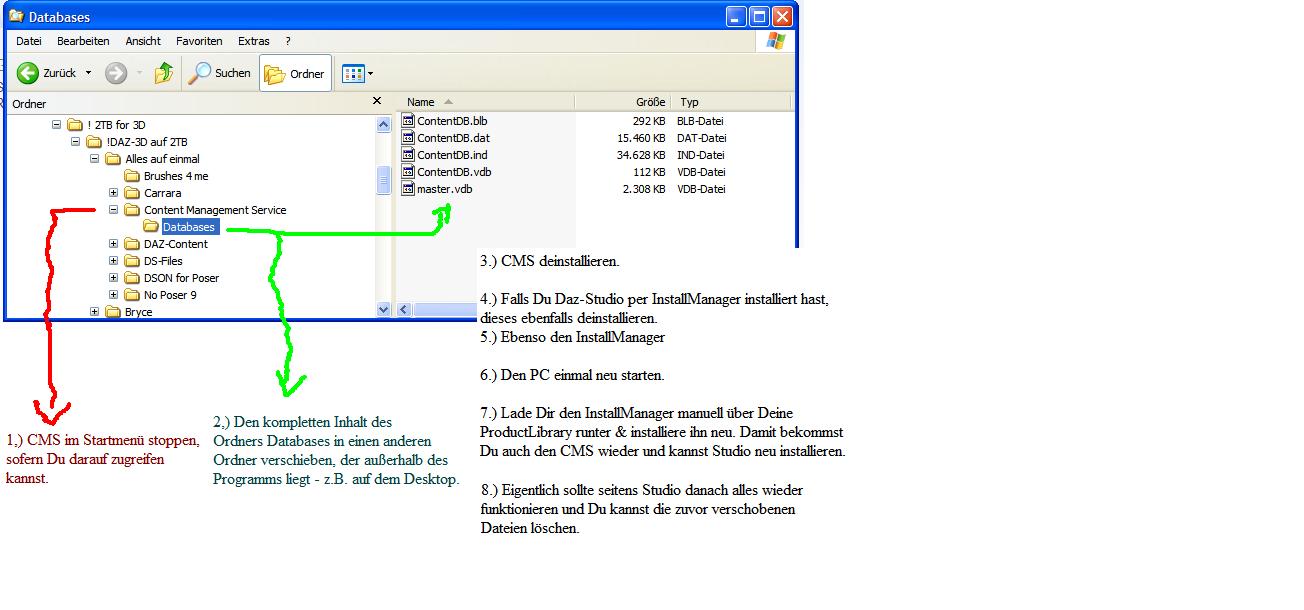Open the Favoriten menu

[199, 41]
